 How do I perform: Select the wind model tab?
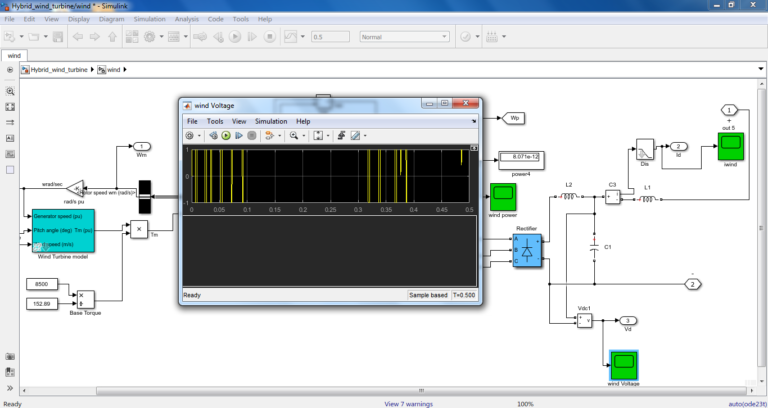point(14,55)
